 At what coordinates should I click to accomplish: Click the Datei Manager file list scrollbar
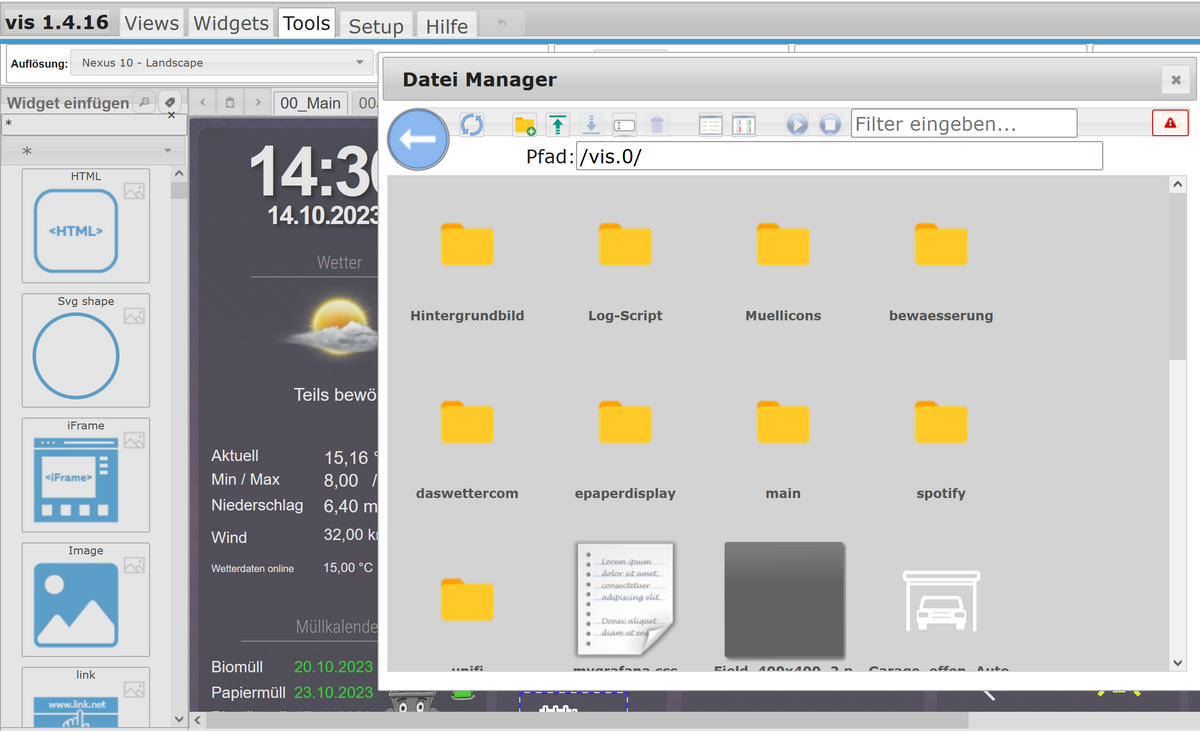point(1178,275)
